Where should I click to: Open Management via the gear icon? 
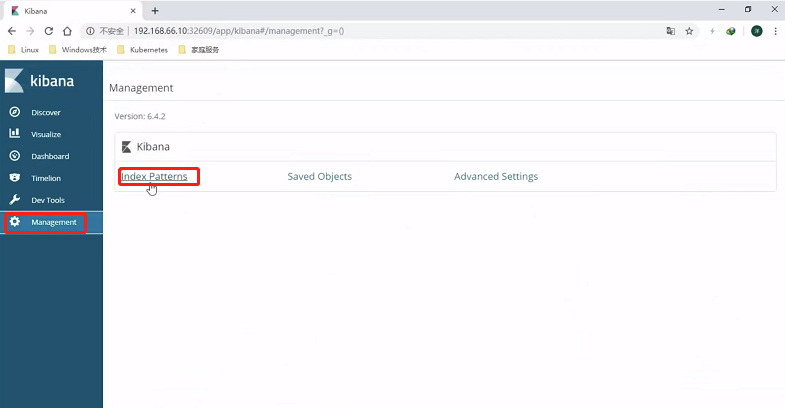[15, 221]
